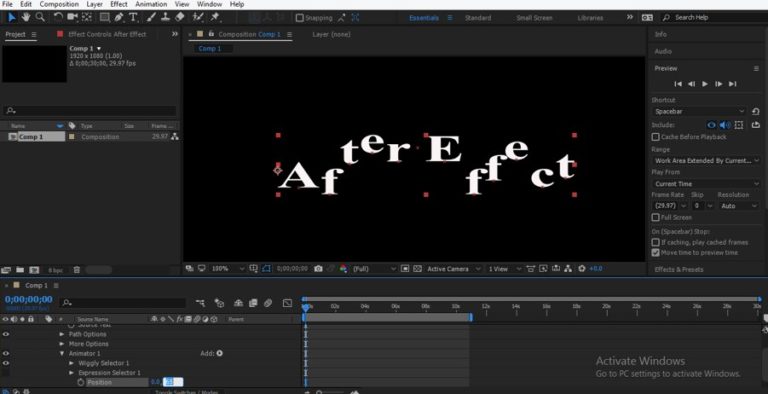The height and width of the screenshot is (394, 768).
Task: Select the Rotation tool
Action: (x=58, y=17)
